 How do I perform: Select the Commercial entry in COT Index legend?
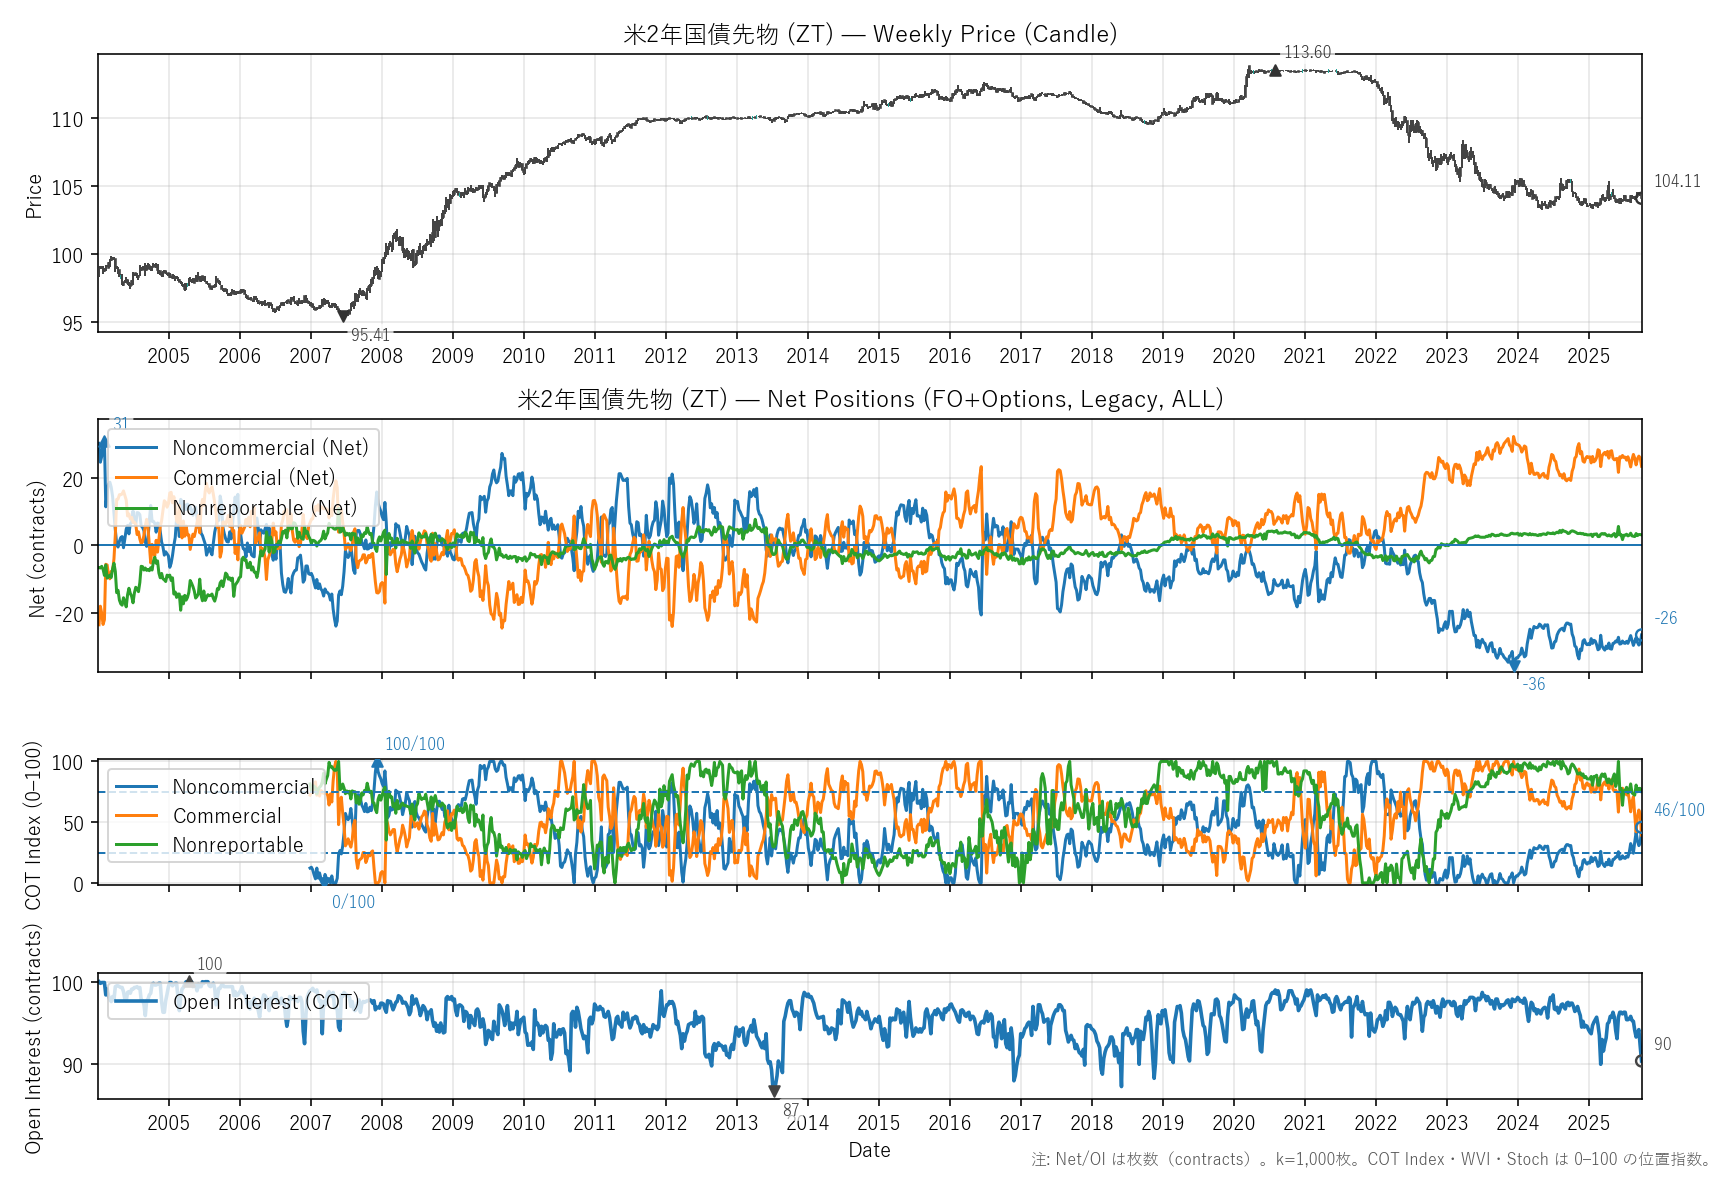(x=227, y=816)
